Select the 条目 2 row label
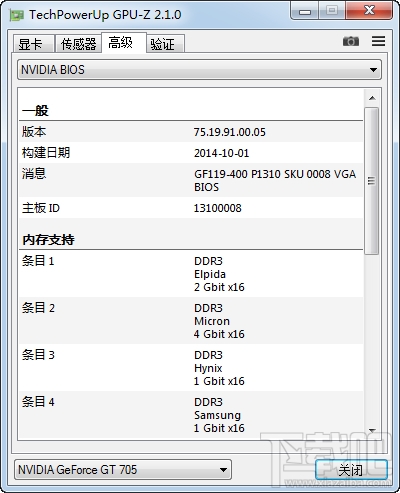 click(38, 308)
